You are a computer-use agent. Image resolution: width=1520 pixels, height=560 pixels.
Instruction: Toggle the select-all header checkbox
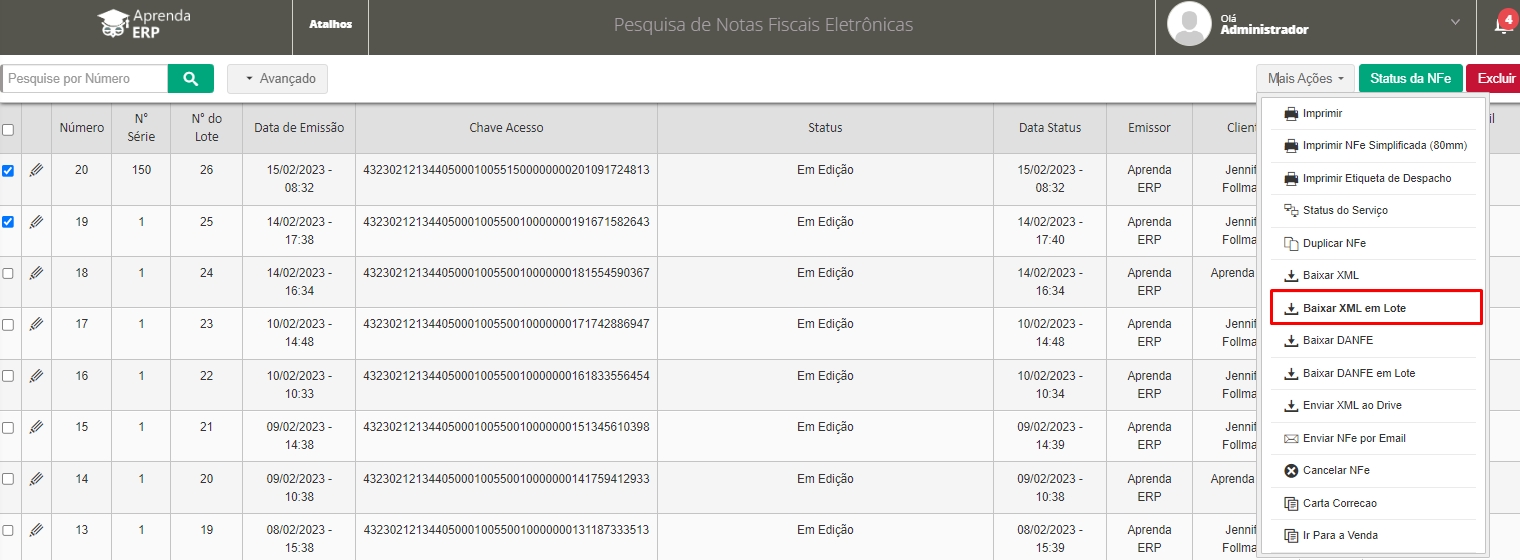tap(8, 129)
